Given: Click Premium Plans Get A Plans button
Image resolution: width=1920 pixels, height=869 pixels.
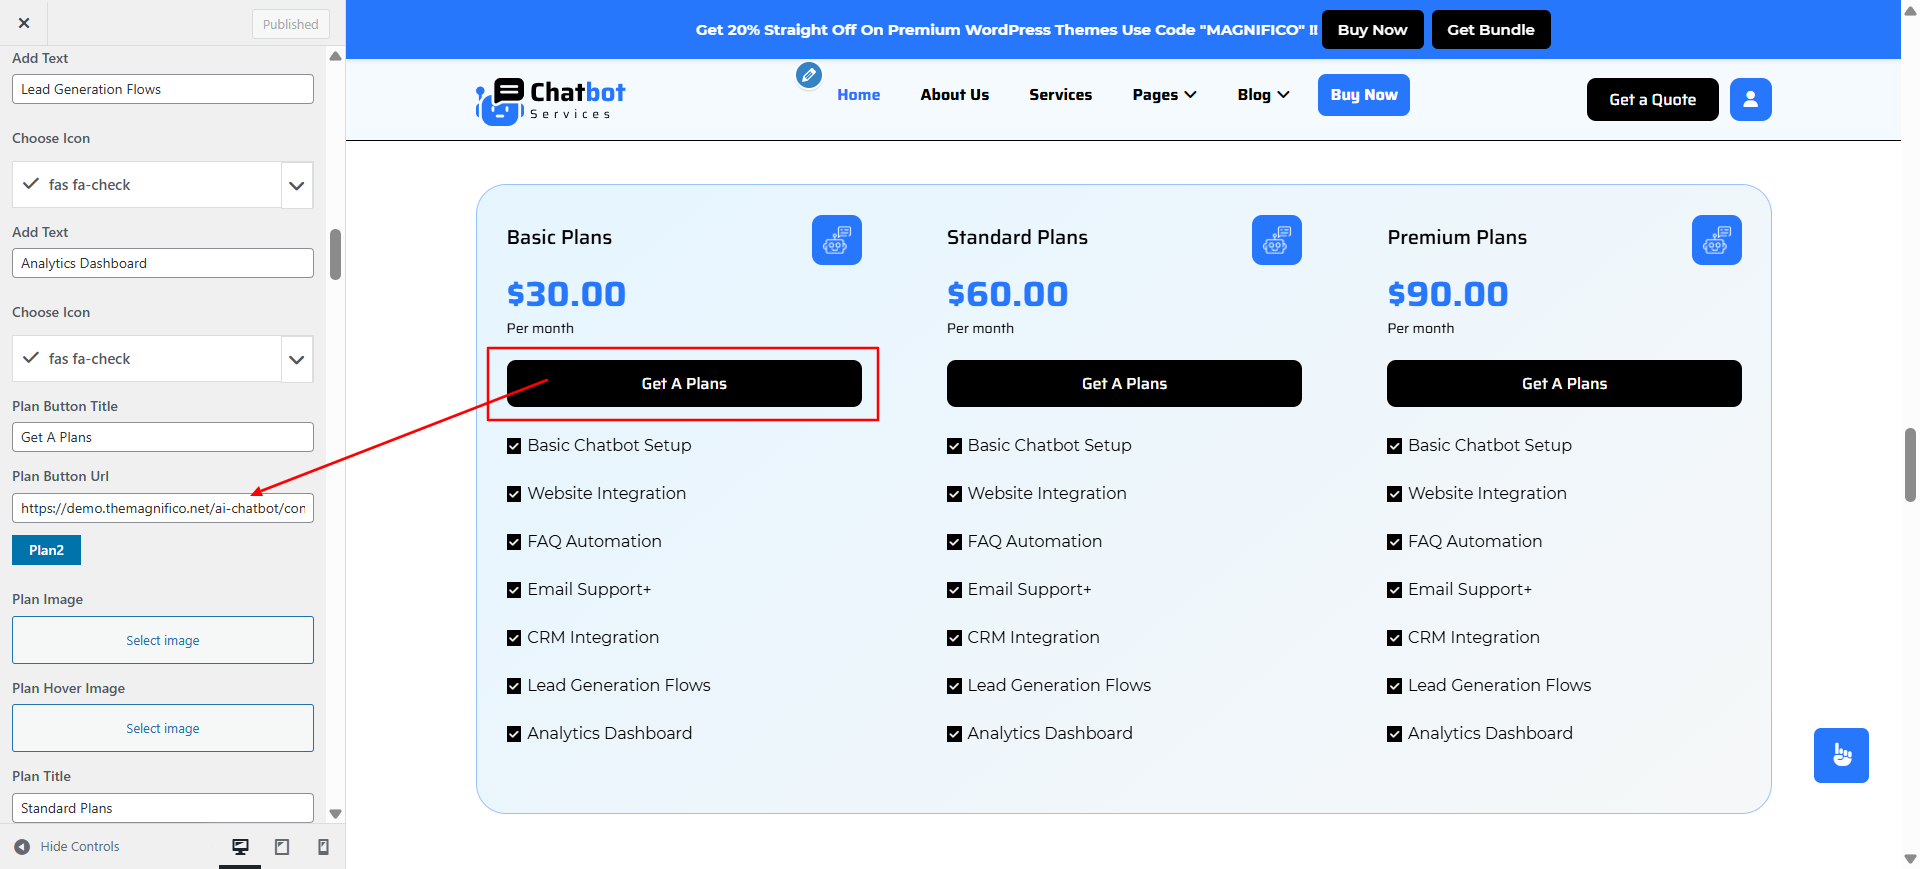Looking at the screenshot, I should [x=1564, y=383].
